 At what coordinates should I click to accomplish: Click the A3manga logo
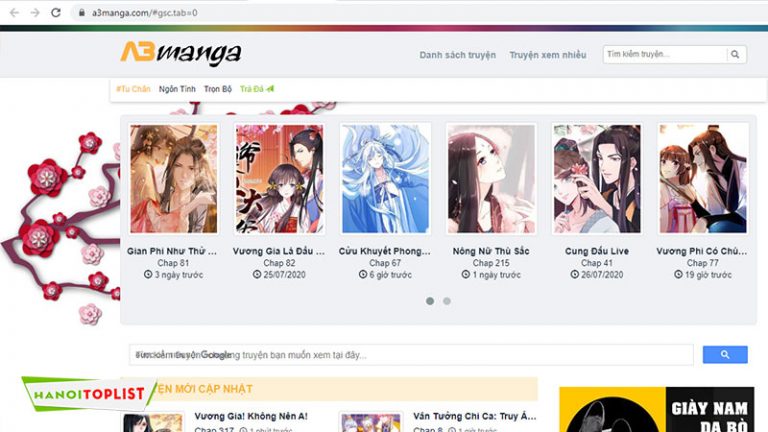coord(180,53)
